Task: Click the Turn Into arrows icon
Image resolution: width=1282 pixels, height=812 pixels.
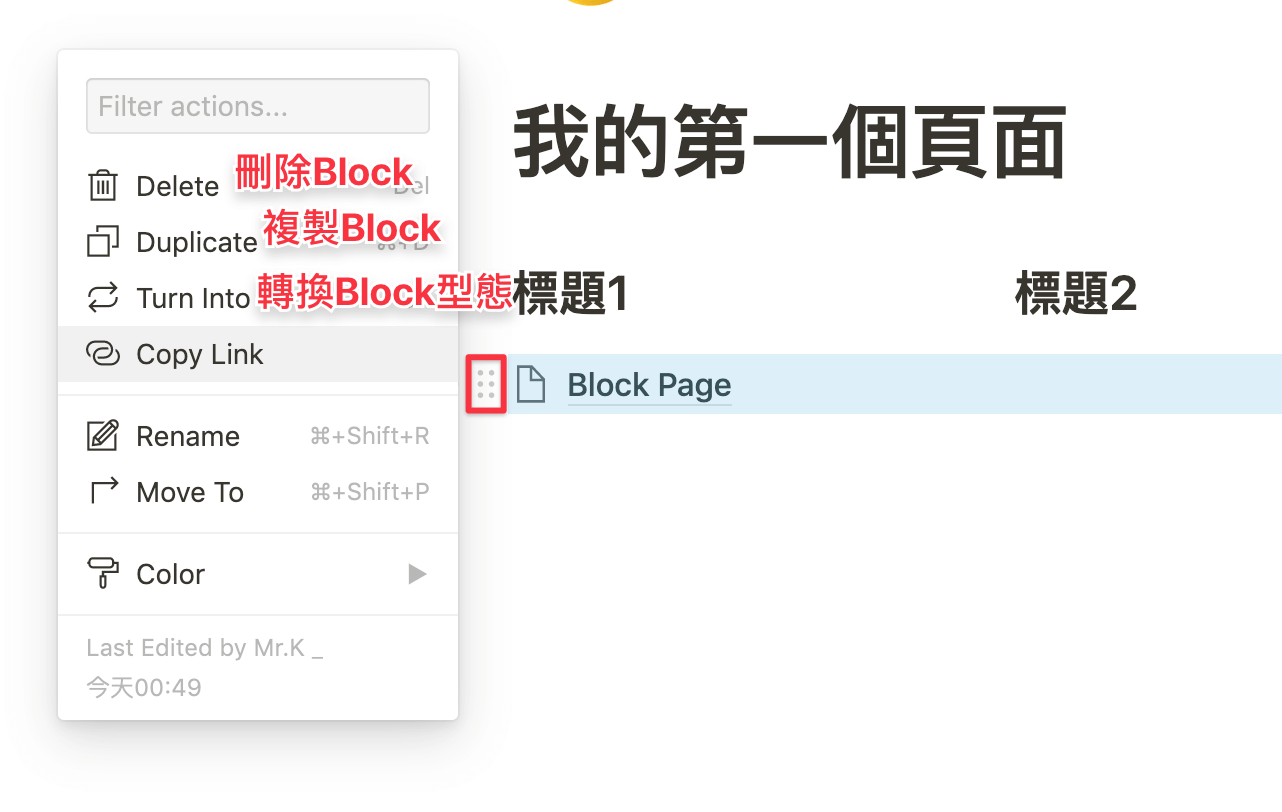Action: coord(103,298)
